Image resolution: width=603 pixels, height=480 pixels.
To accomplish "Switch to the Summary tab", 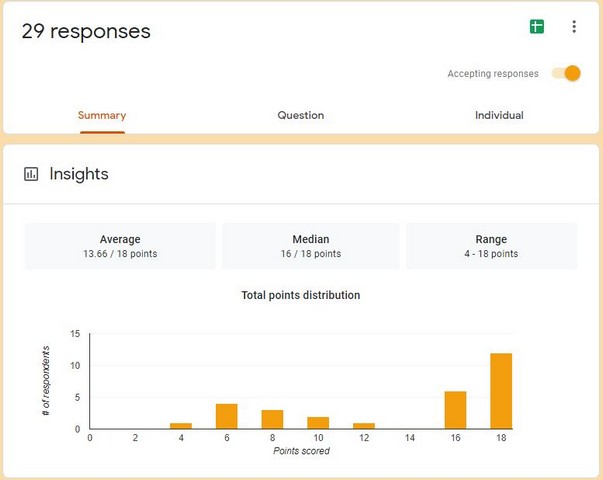I will (x=102, y=115).
